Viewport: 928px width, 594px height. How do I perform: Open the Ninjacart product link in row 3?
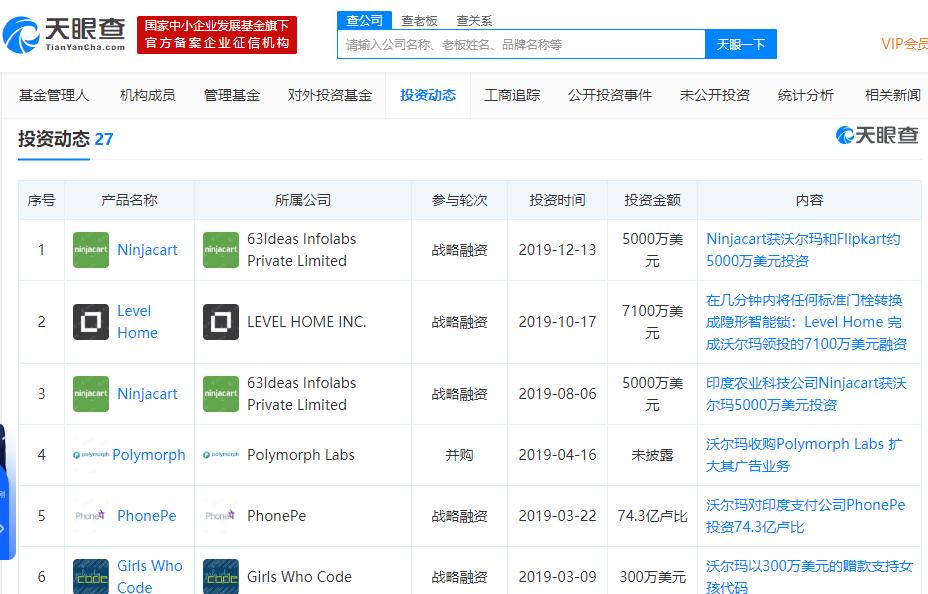(x=147, y=394)
